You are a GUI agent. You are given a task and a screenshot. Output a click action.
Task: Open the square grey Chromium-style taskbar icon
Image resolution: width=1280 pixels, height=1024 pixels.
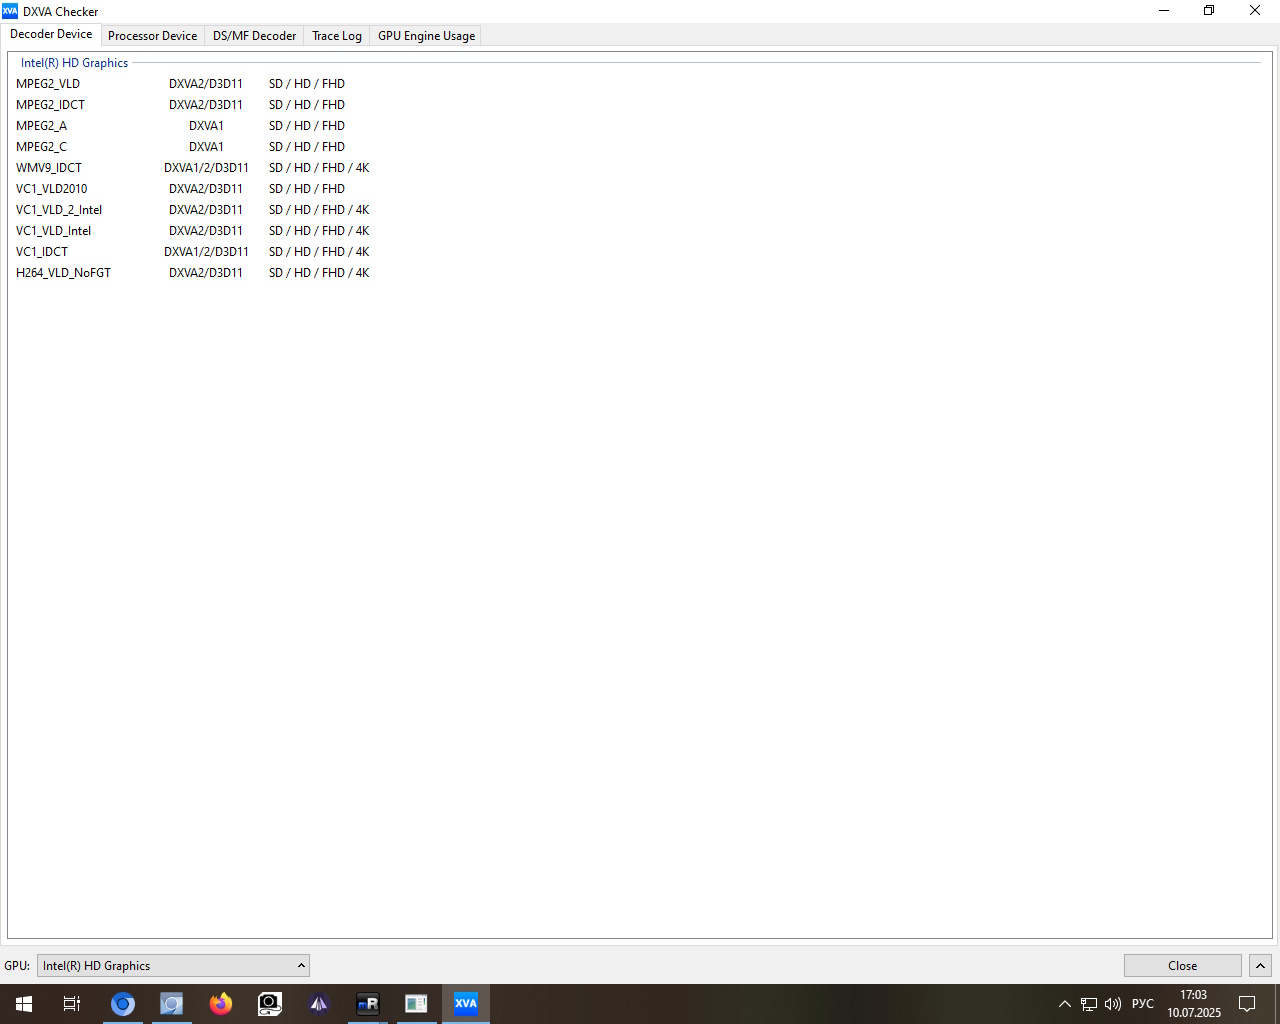pyautogui.click(x=172, y=1004)
